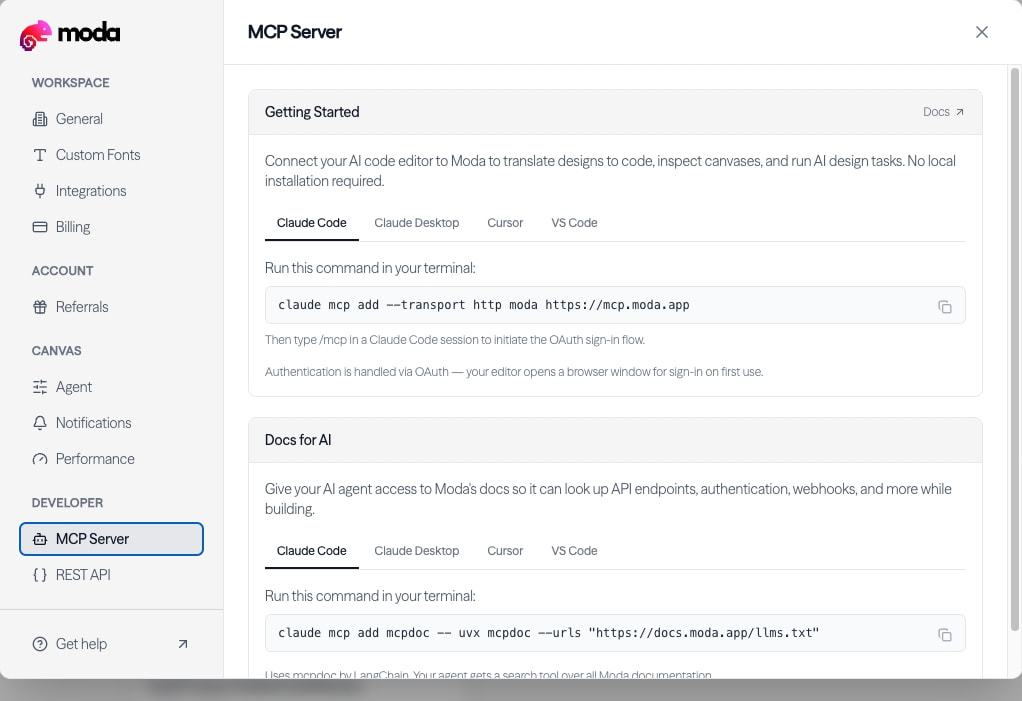
Task: Click the General building icon
Action: tap(40, 119)
